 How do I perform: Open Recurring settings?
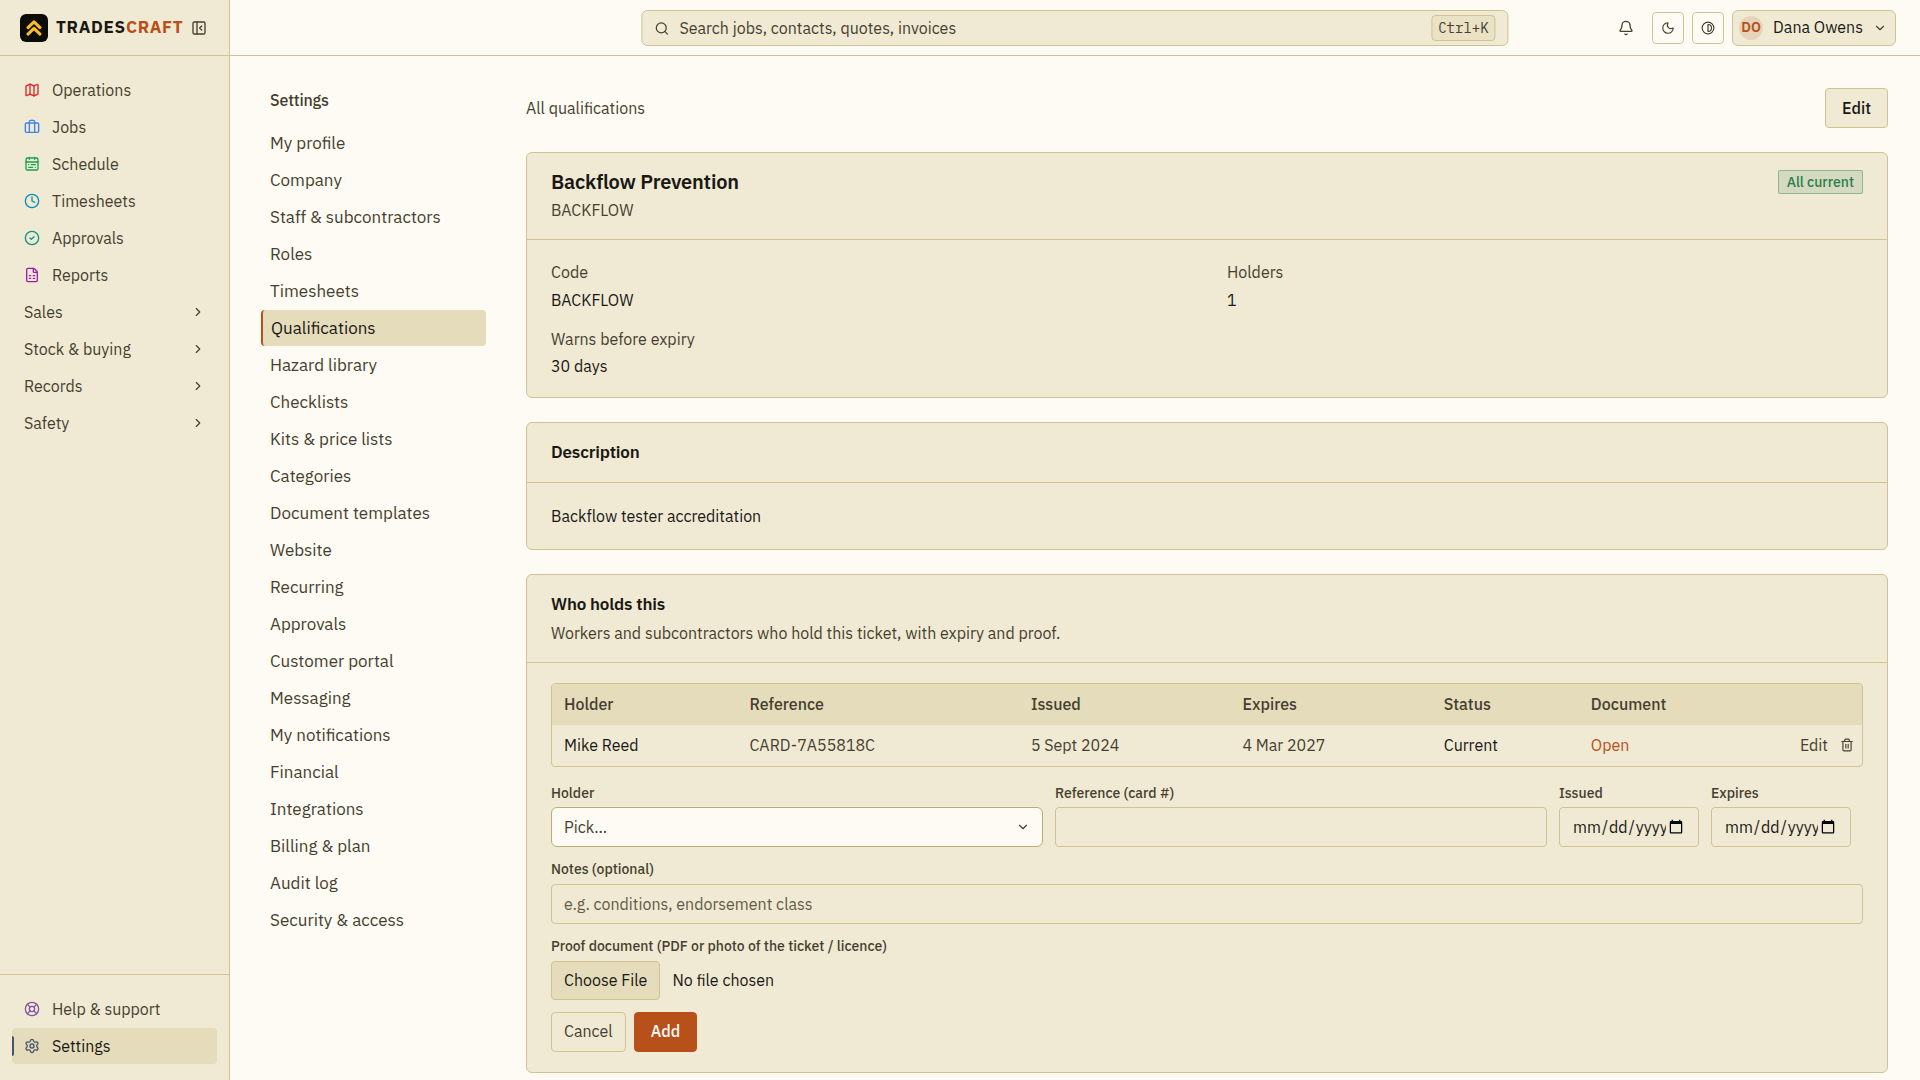click(x=373, y=587)
